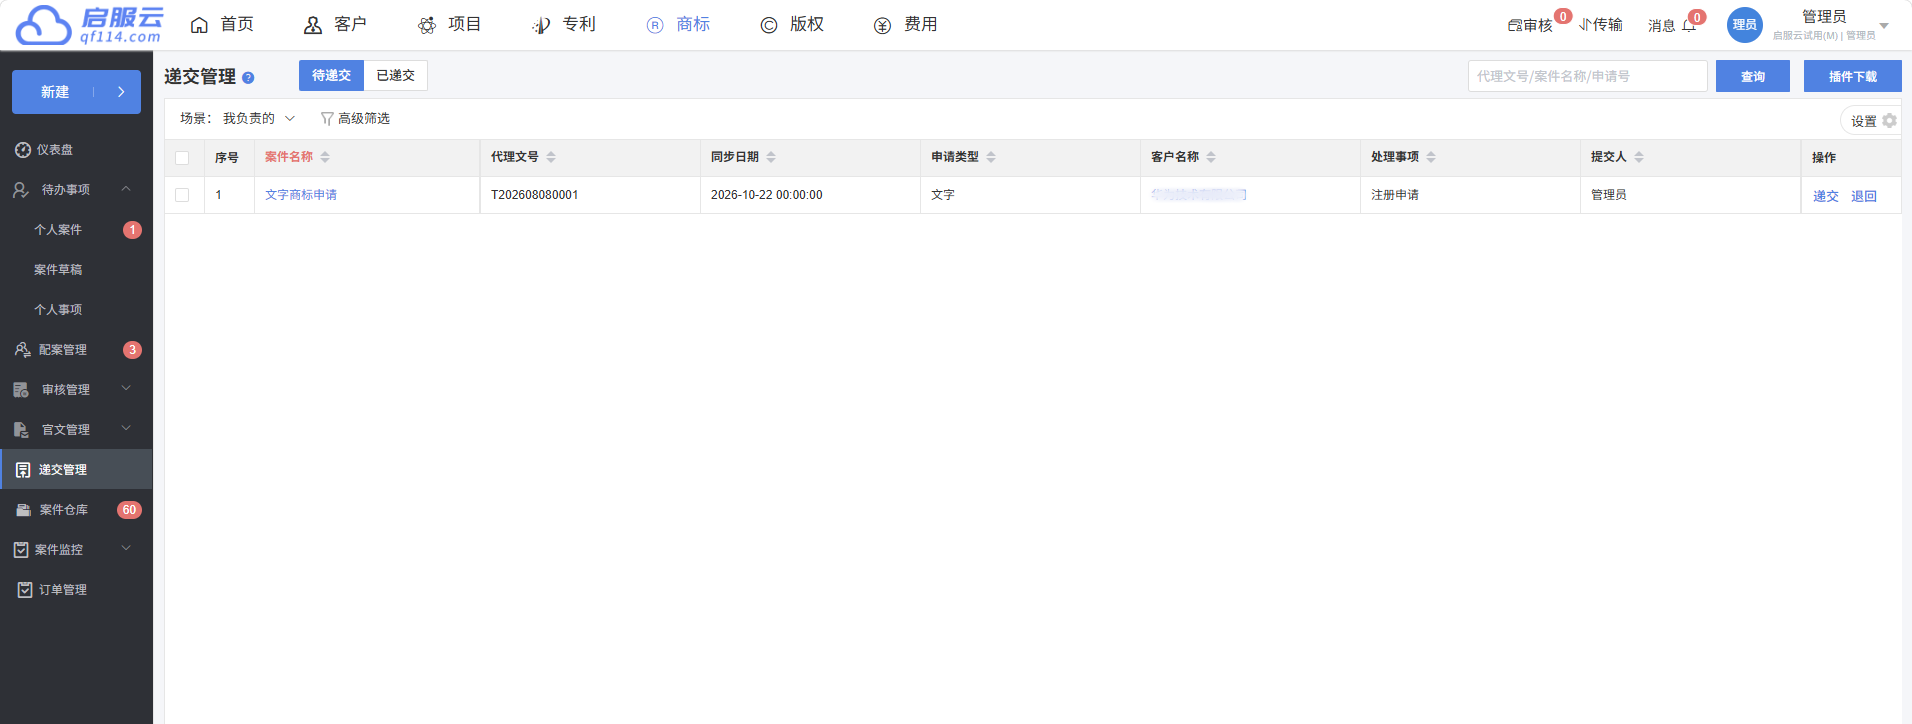Click the 客户 person icon
Viewport: 1912px width, 724px height.
click(313, 25)
